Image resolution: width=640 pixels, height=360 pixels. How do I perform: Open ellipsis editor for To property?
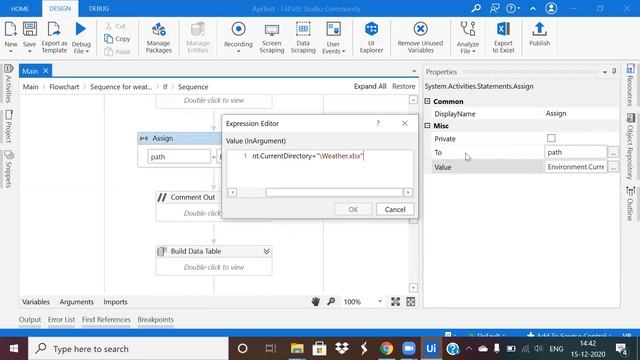613,152
